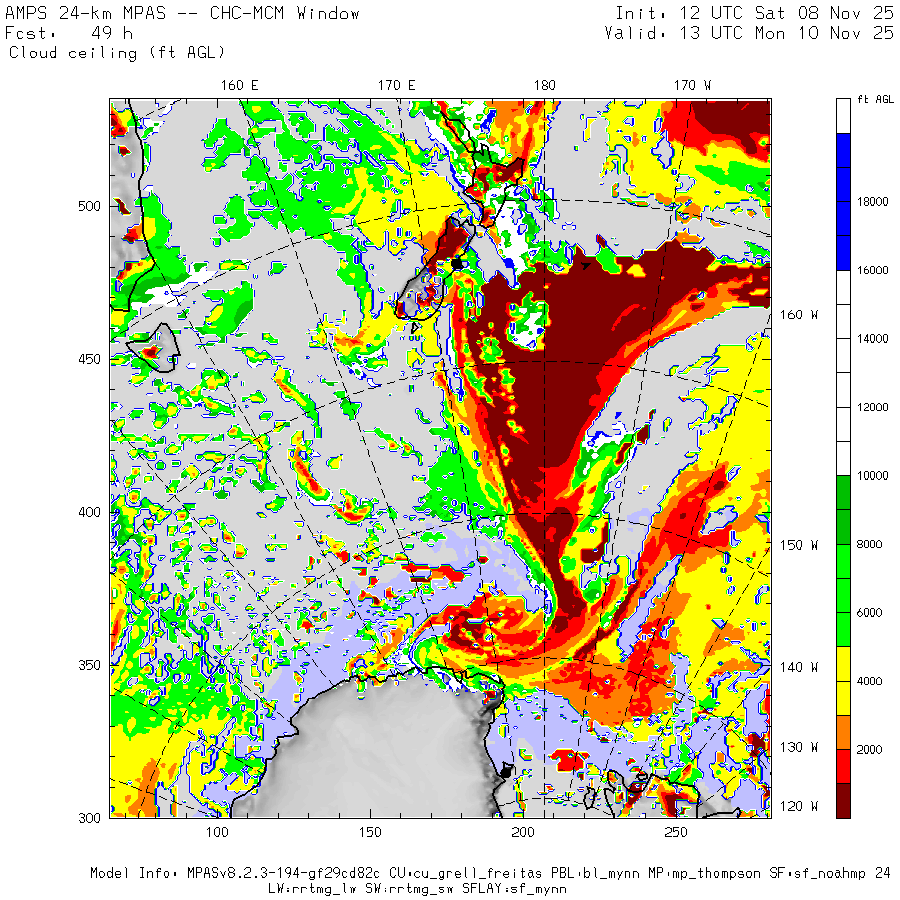Click the bright red color bar segment

point(843,767)
